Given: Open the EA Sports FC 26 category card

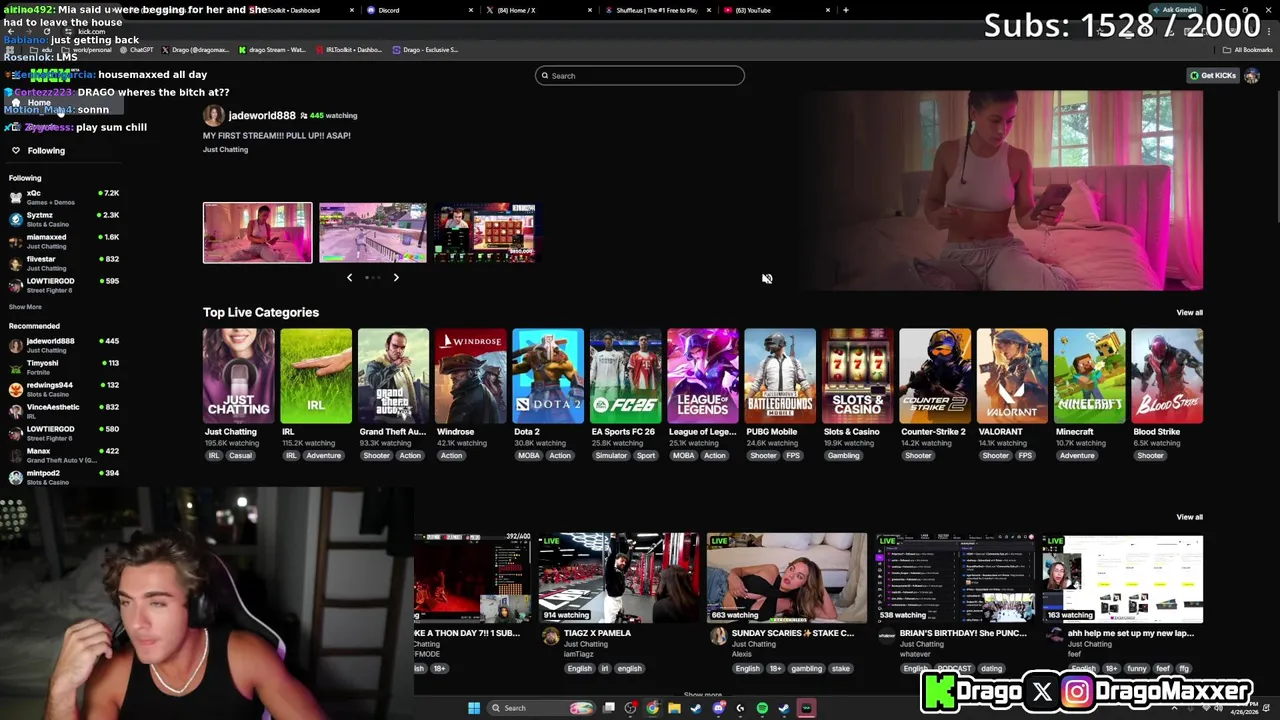Looking at the screenshot, I should 625,375.
